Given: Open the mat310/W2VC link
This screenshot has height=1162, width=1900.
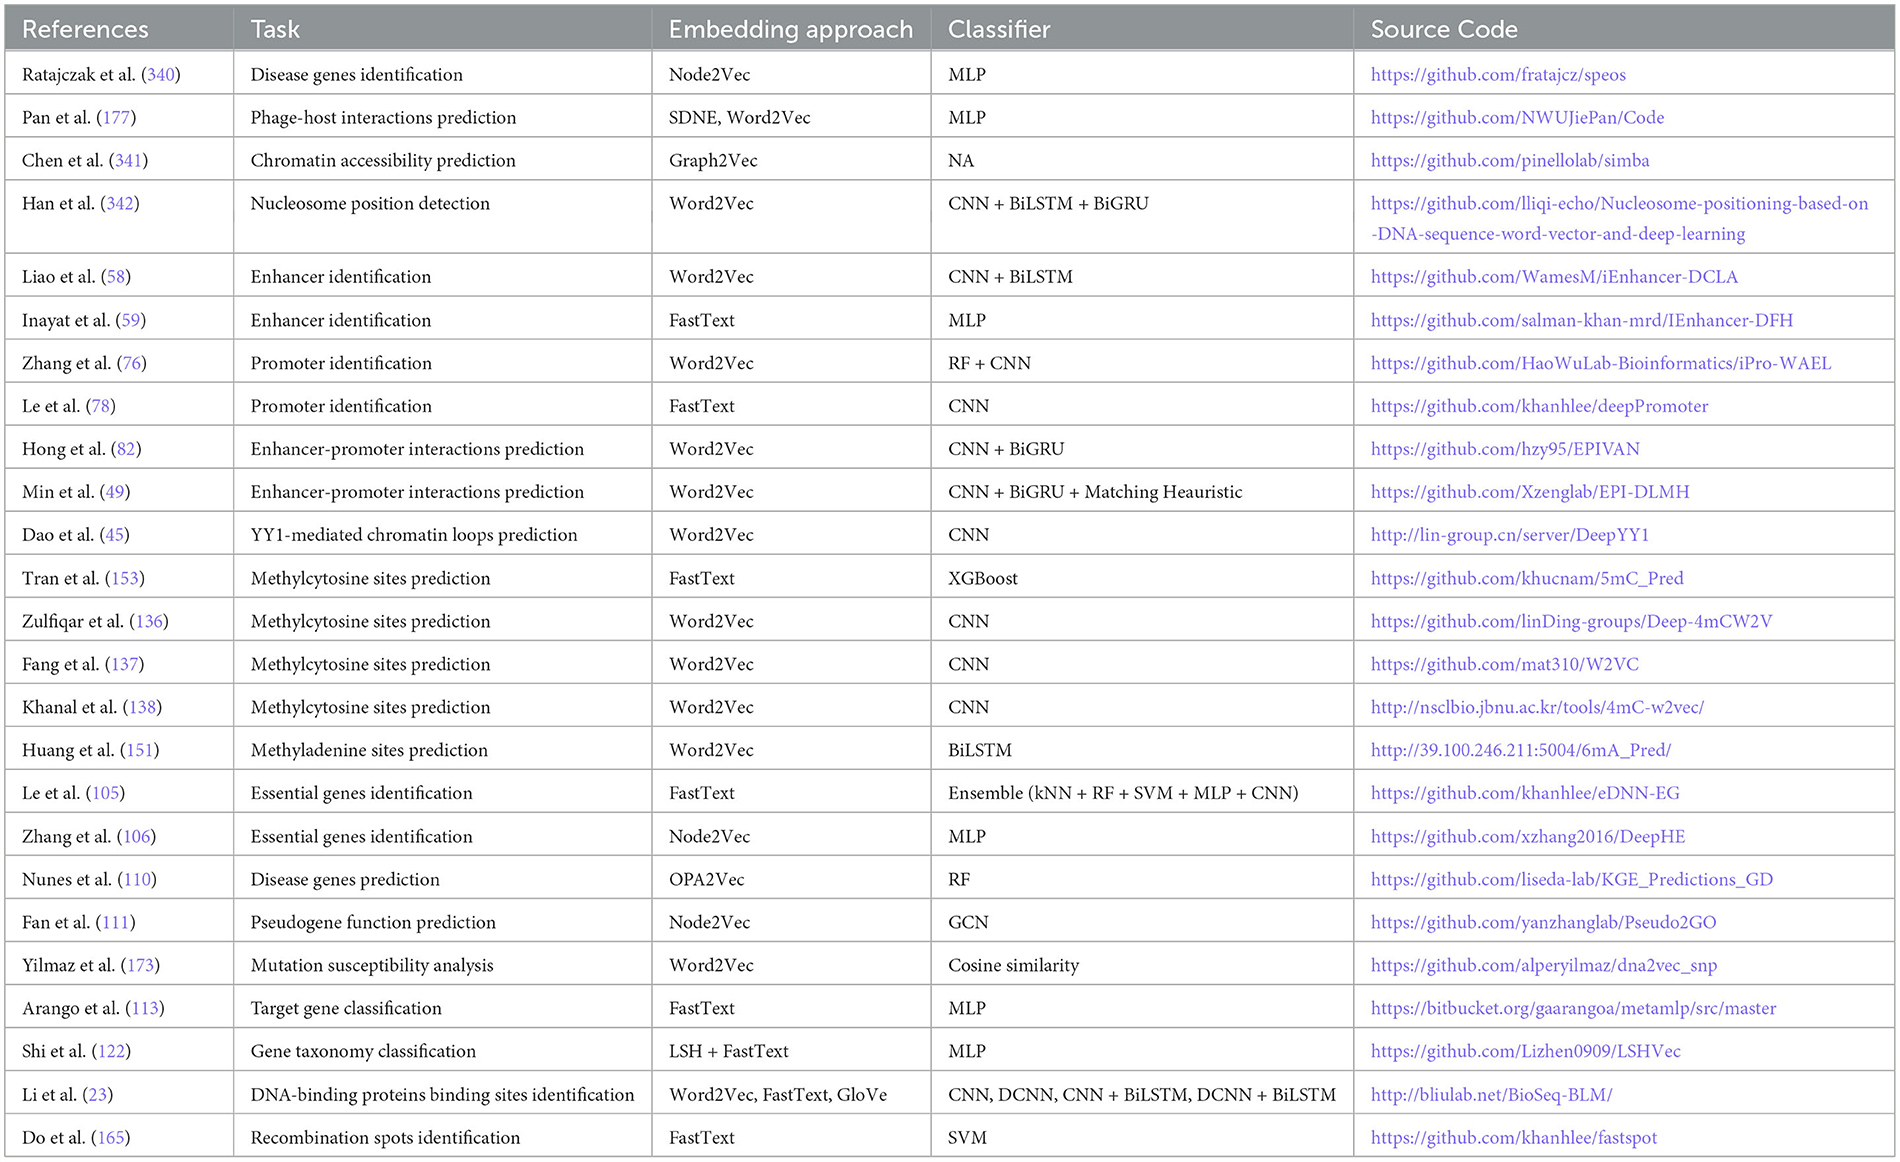Looking at the screenshot, I should tap(1504, 665).
